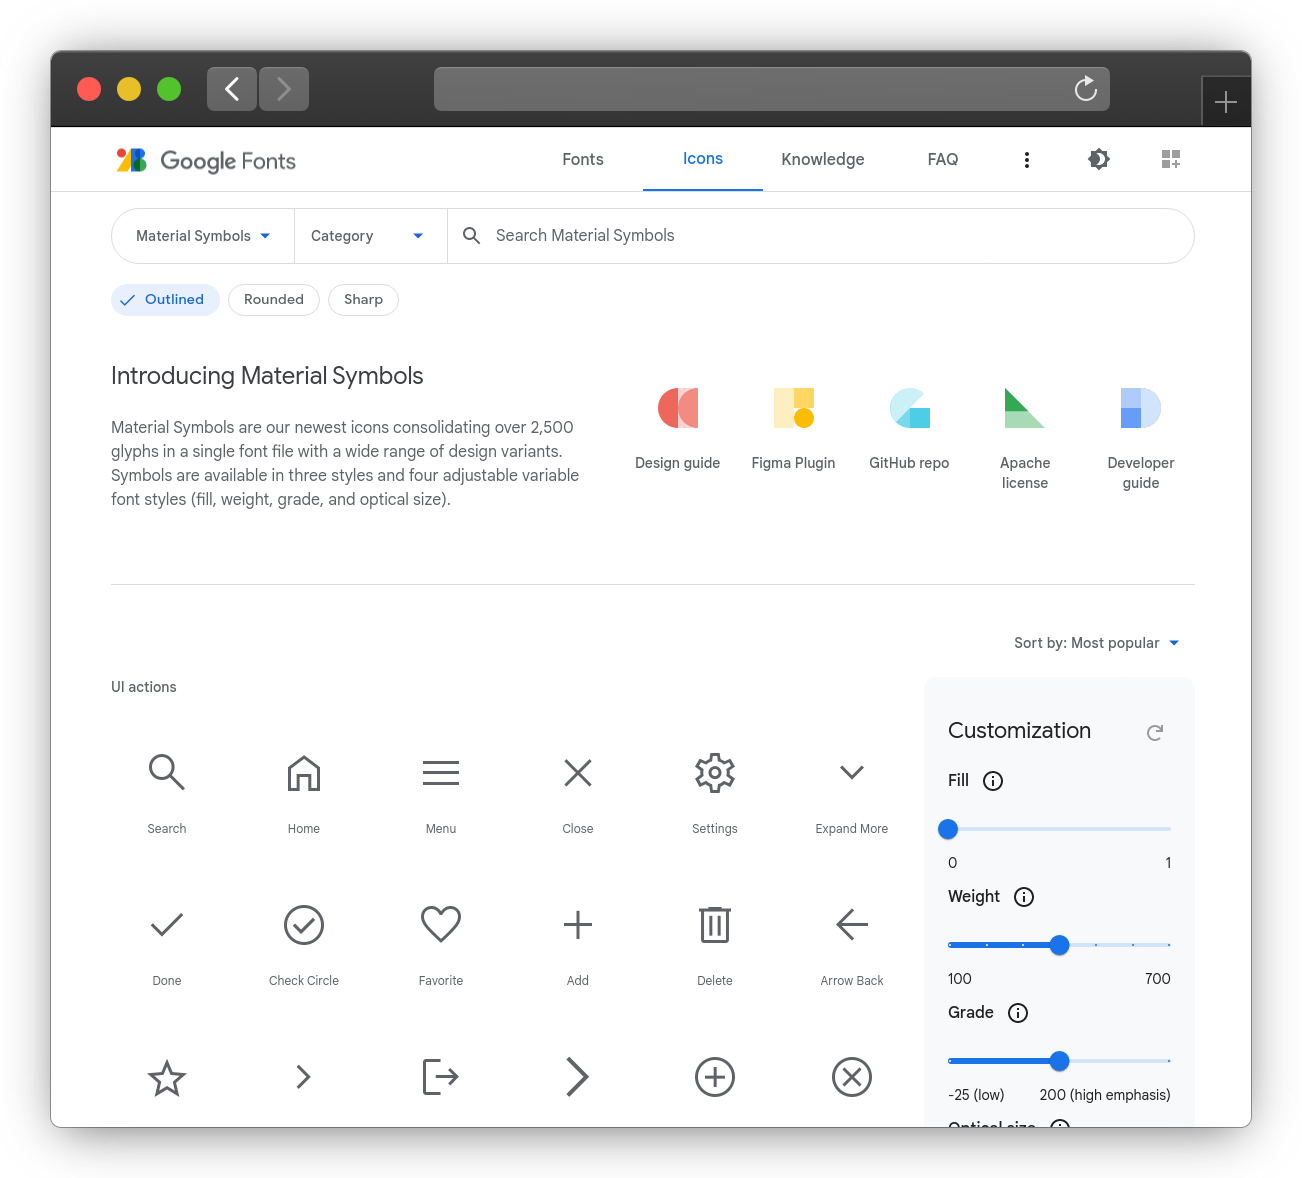Select the Arrow Back icon tile
Image resolution: width=1302 pixels, height=1178 pixels.
[x=852, y=944]
